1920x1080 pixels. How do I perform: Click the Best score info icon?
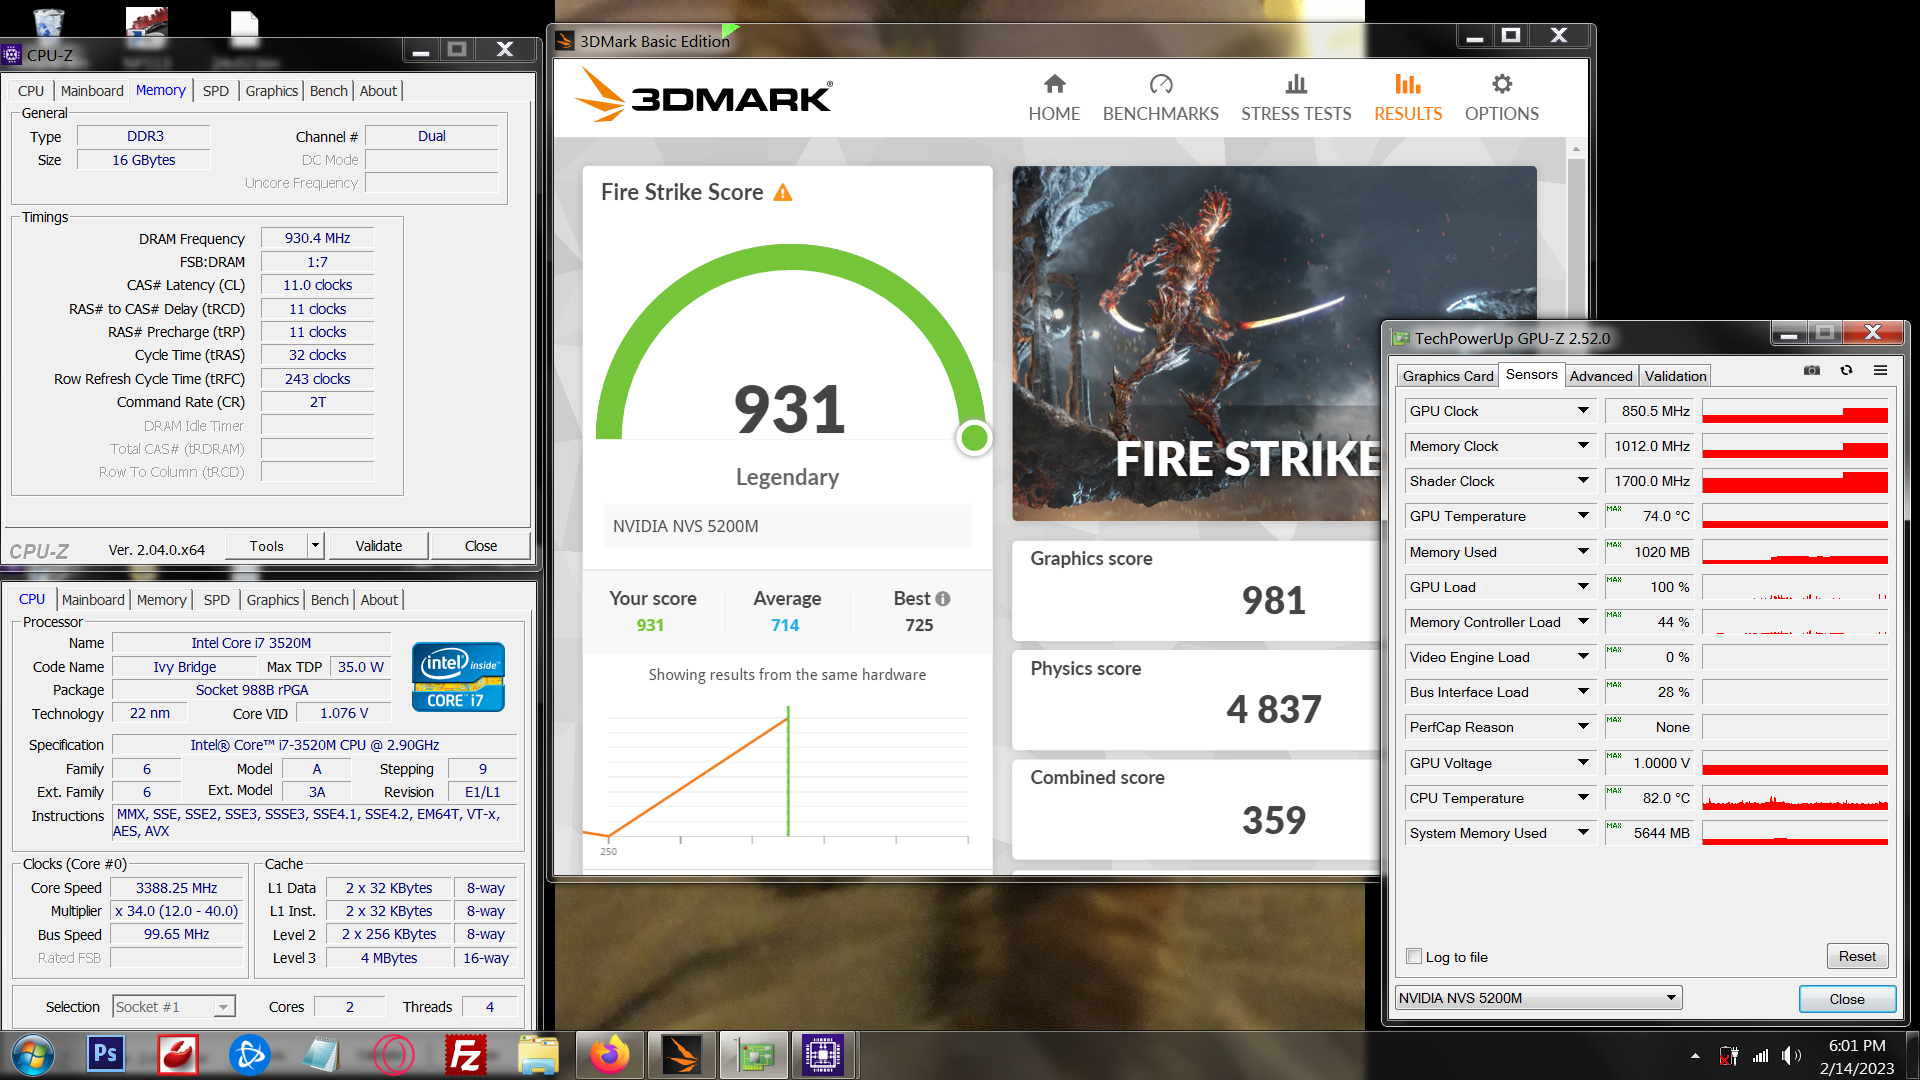[x=942, y=599]
